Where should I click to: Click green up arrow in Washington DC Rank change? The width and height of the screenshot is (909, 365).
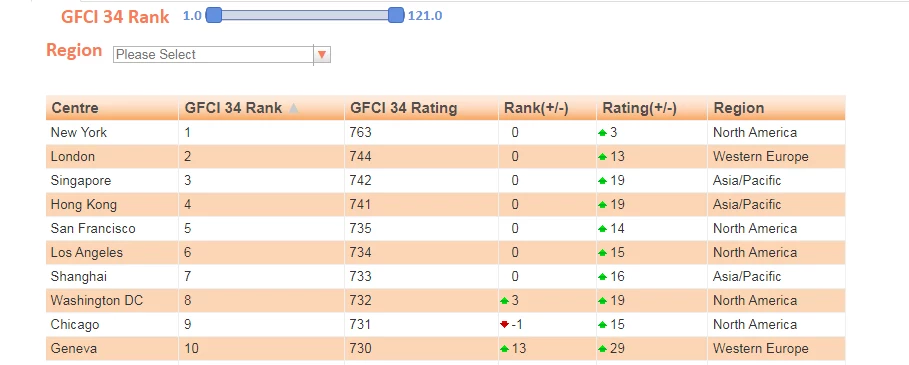pyautogui.click(x=504, y=301)
